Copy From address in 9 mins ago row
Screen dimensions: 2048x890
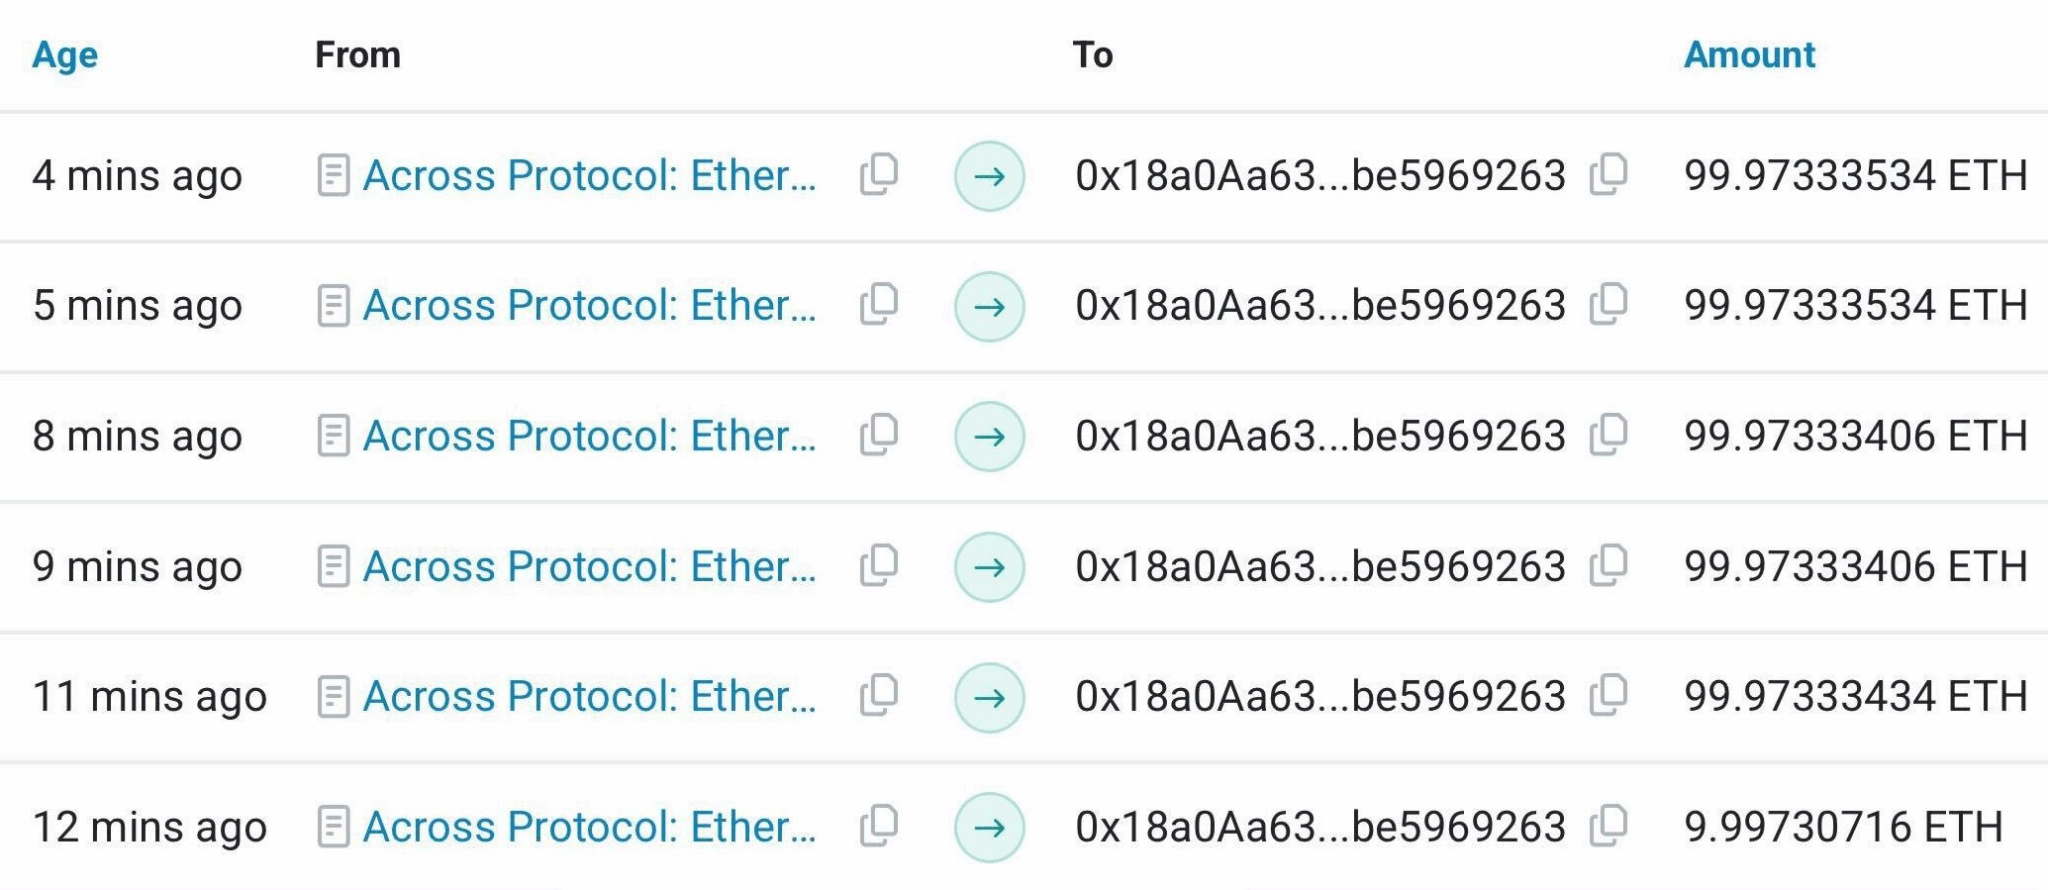(878, 566)
